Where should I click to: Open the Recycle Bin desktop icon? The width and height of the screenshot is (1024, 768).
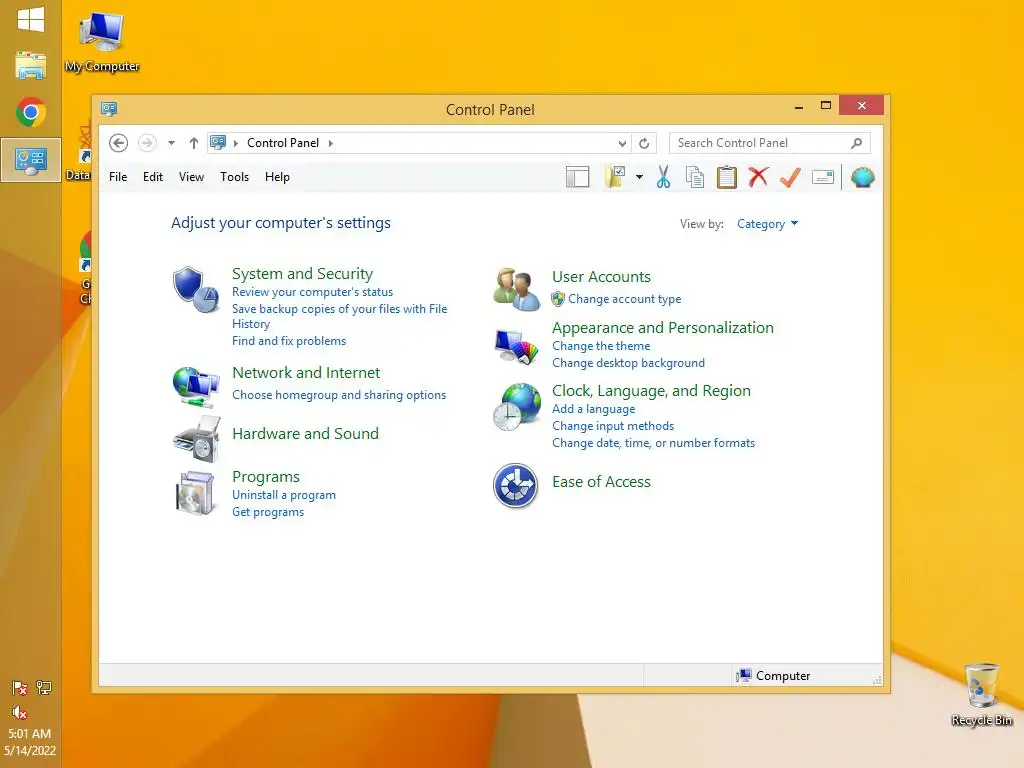click(982, 694)
